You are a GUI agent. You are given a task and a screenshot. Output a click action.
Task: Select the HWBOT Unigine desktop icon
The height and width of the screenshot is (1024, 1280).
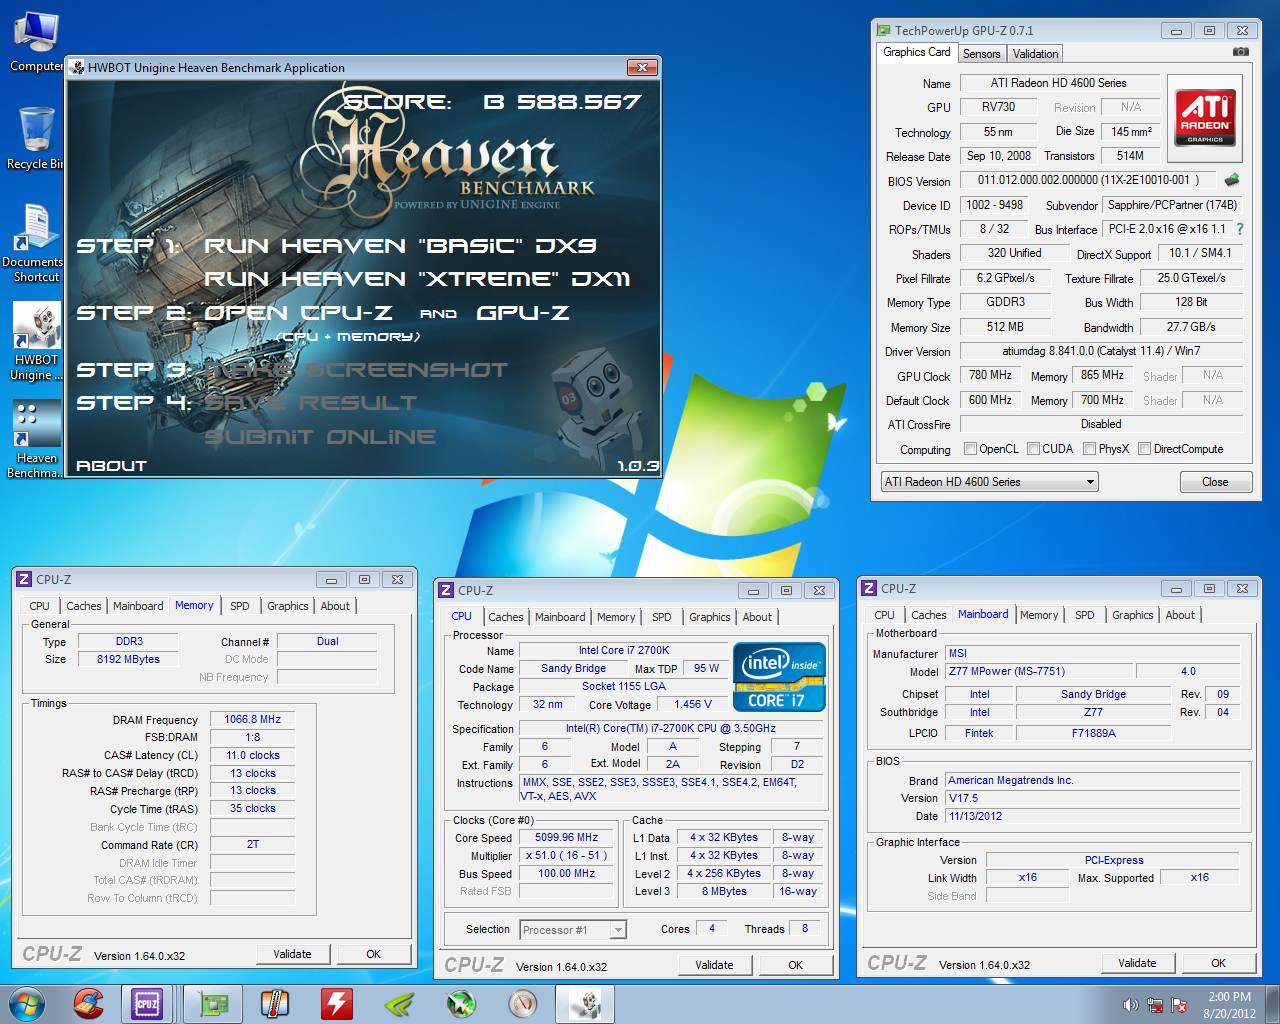tap(35, 341)
